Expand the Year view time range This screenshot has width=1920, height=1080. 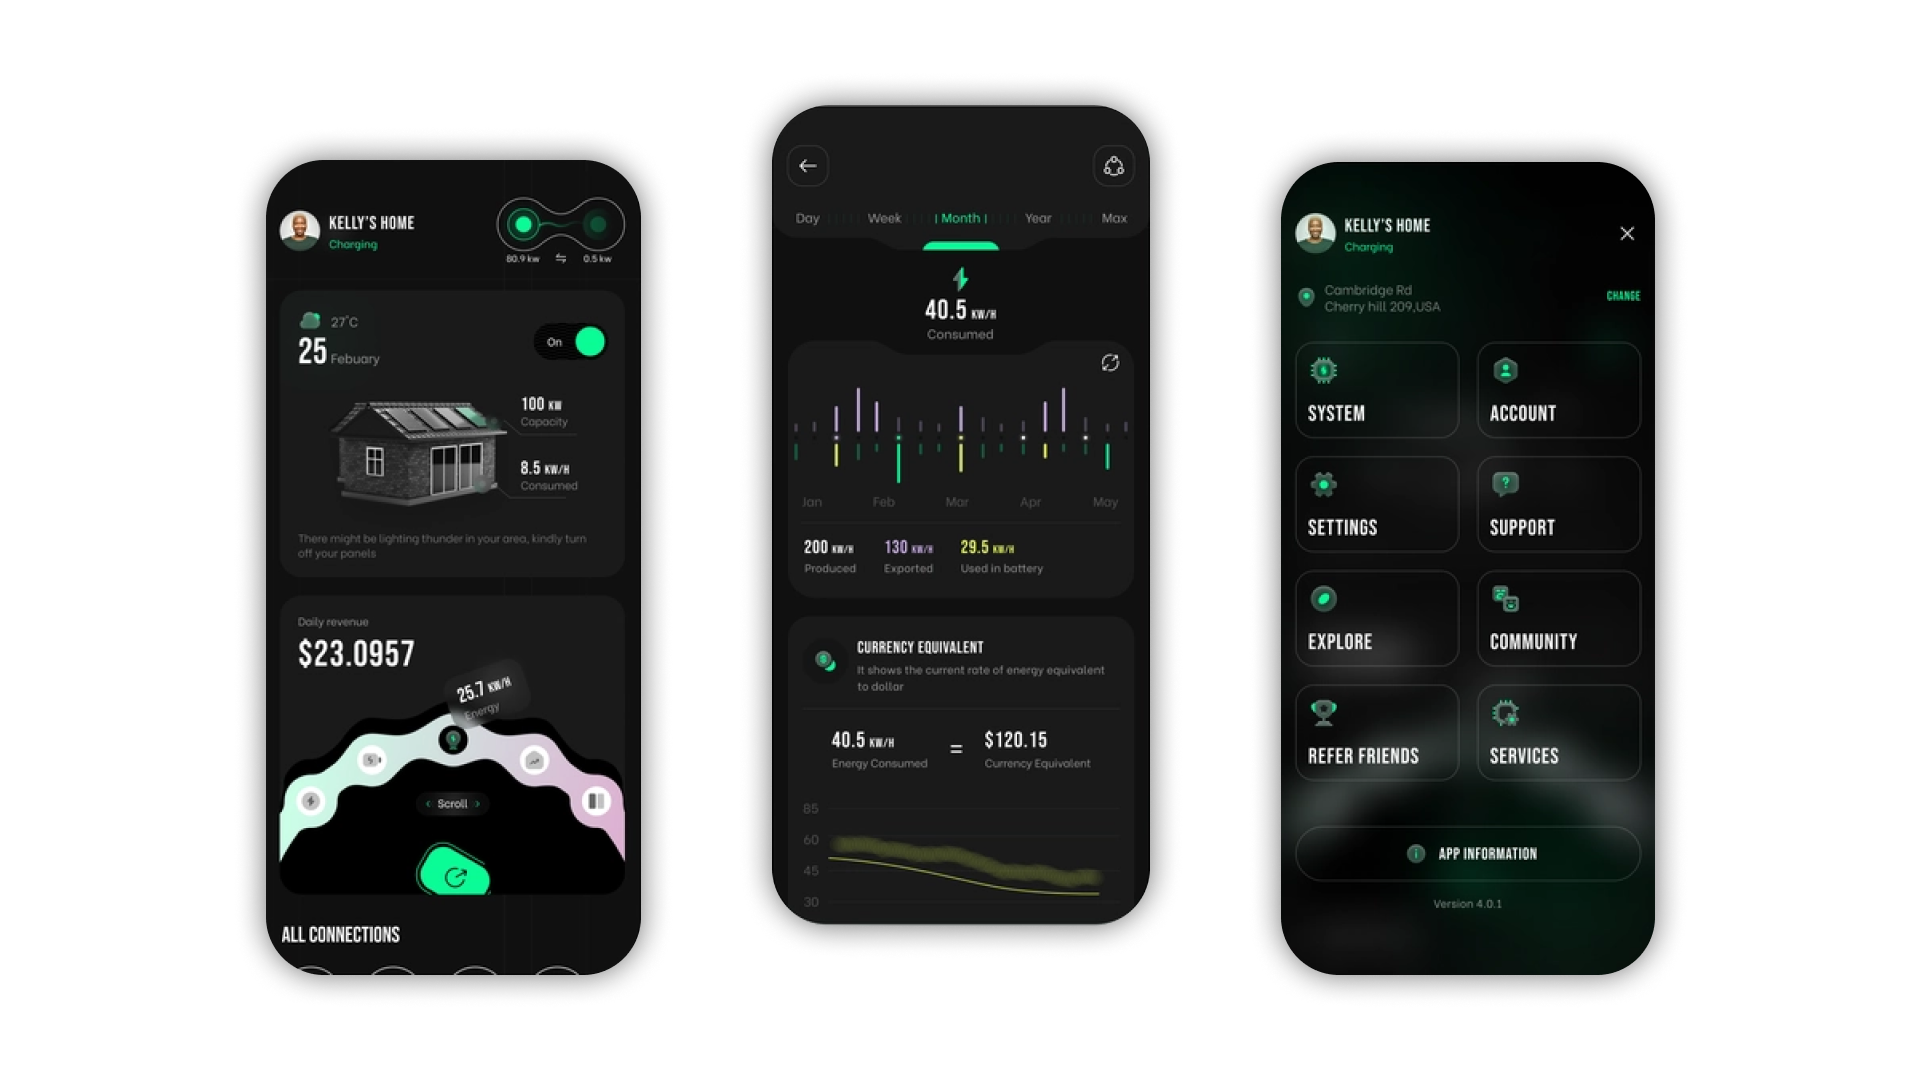pyautogui.click(x=1035, y=218)
